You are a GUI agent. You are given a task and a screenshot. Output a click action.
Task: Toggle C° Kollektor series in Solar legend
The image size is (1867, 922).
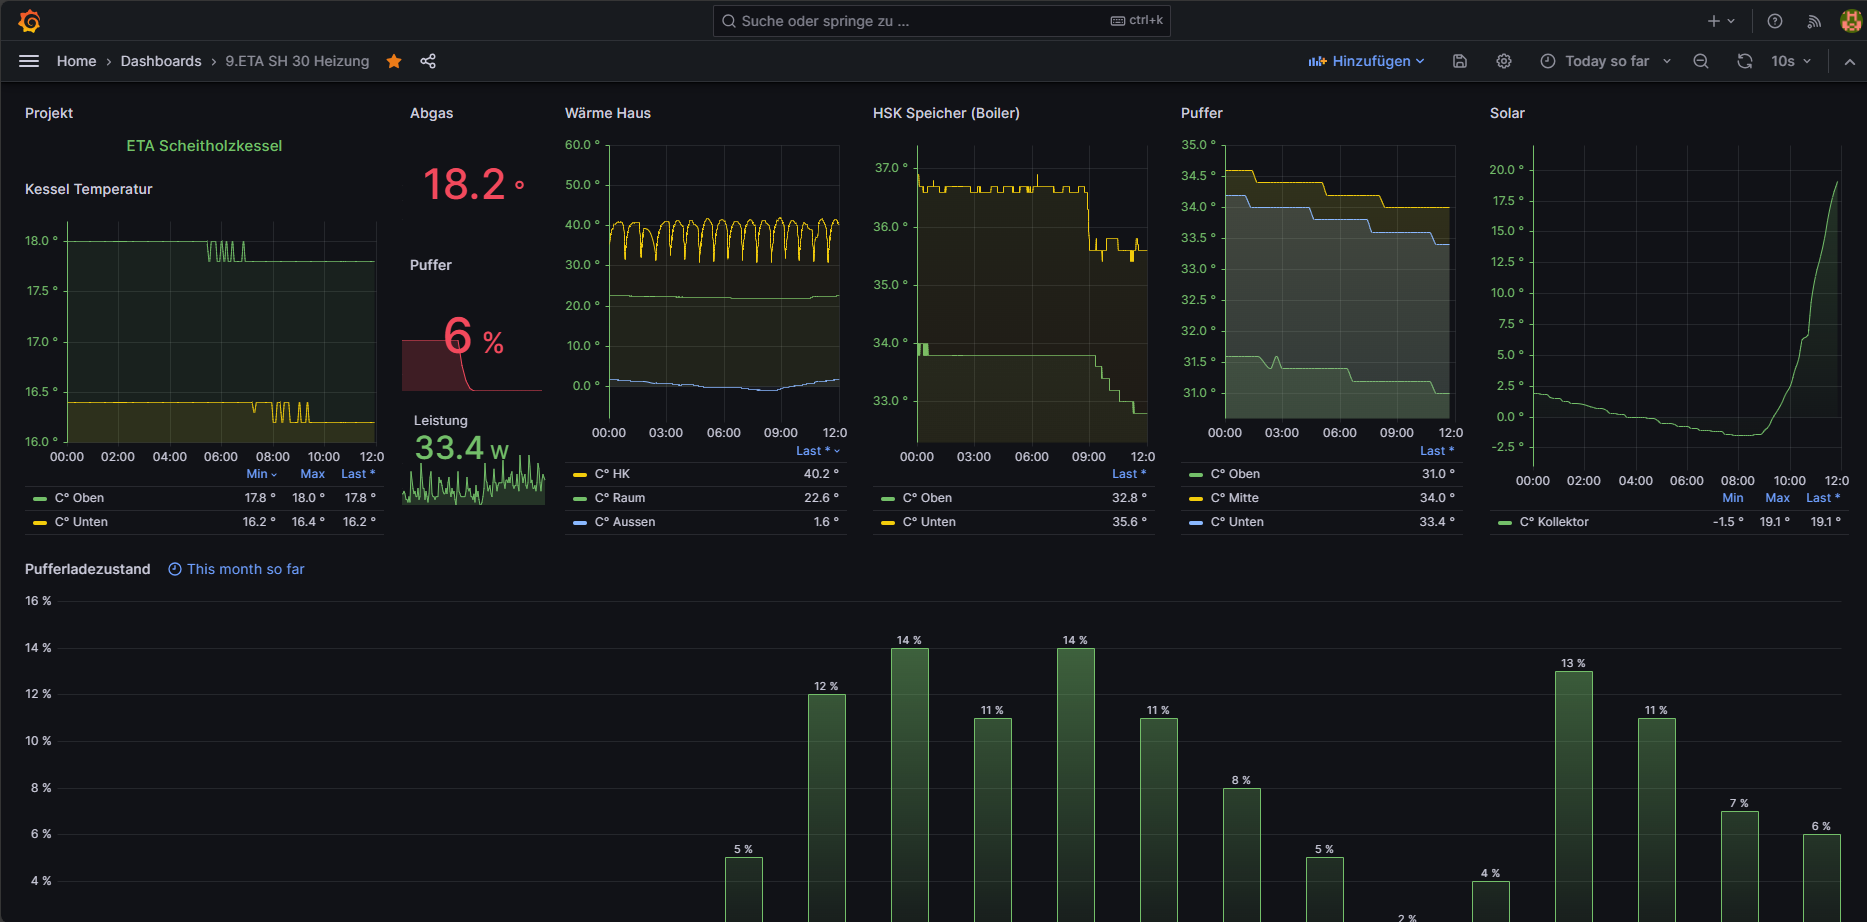pos(1553,522)
